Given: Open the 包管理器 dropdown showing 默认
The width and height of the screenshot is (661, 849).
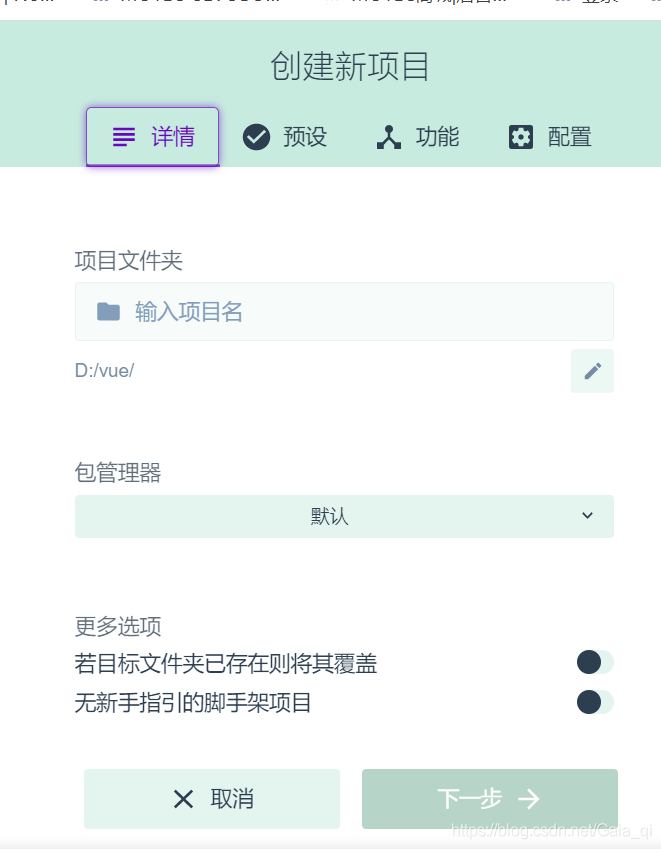Looking at the screenshot, I should click(x=330, y=516).
